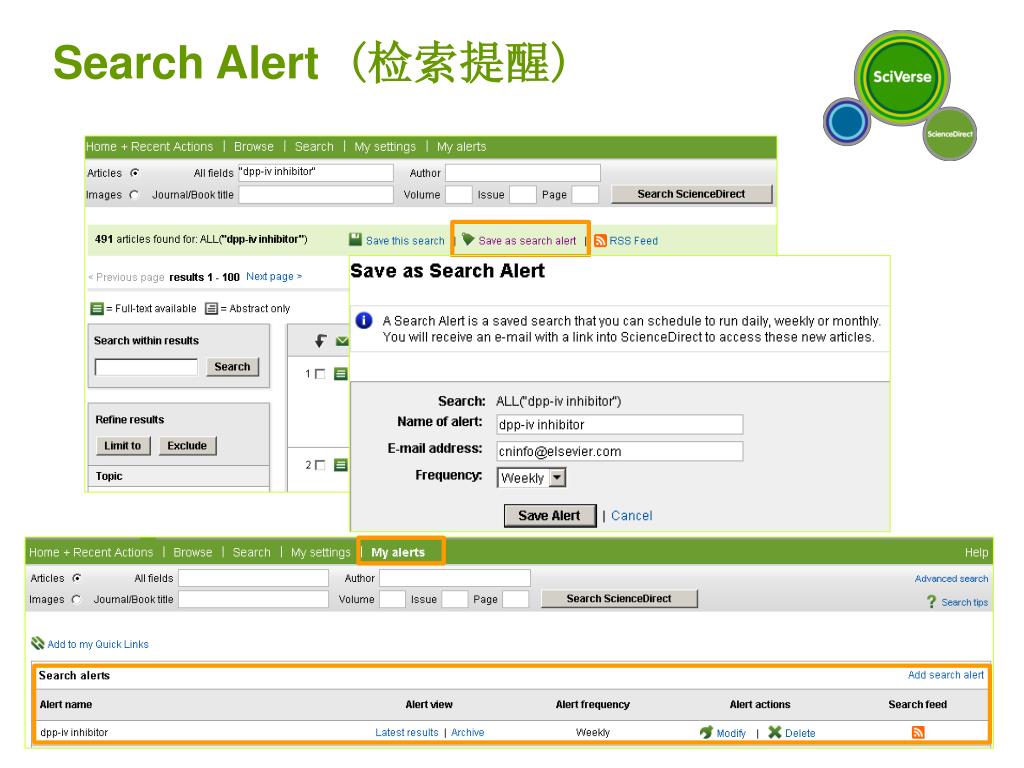Screen dimensions: 1024x768
Task: Click full-text icon for result 1
Action: point(341,374)
